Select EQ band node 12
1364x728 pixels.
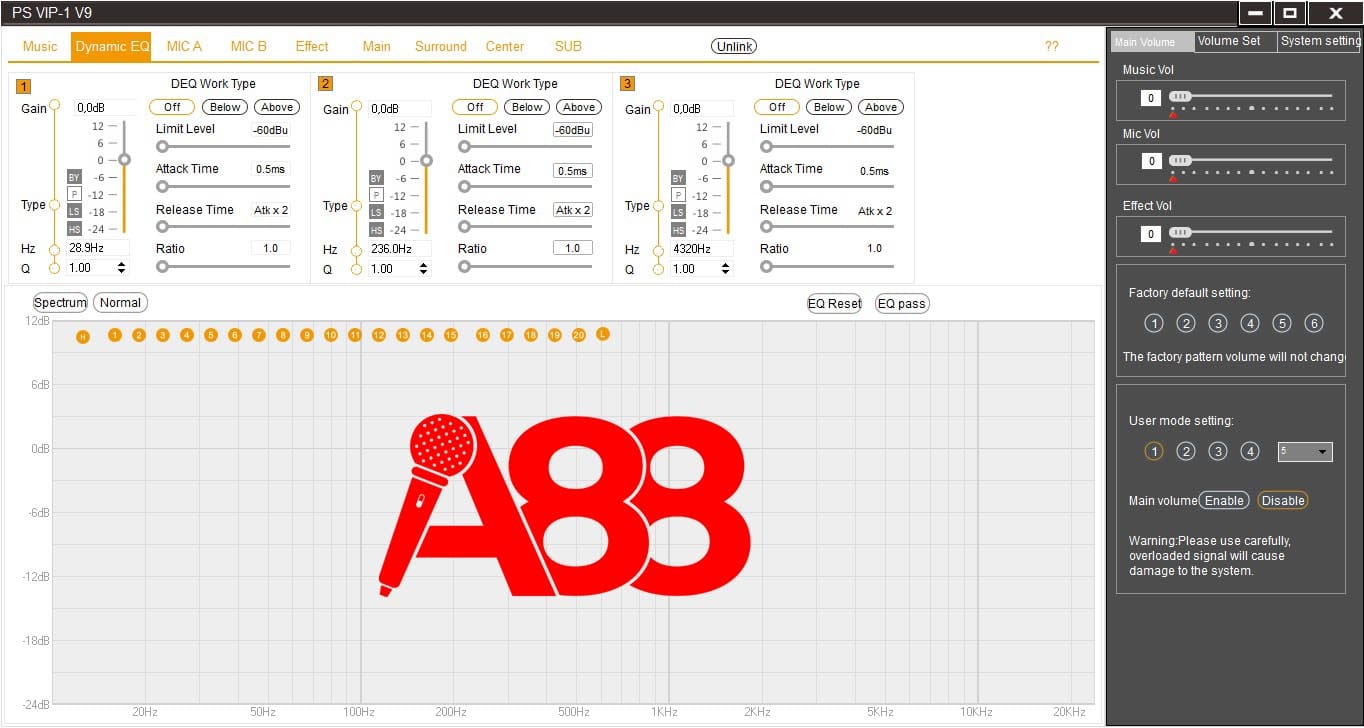click(379, 335)
